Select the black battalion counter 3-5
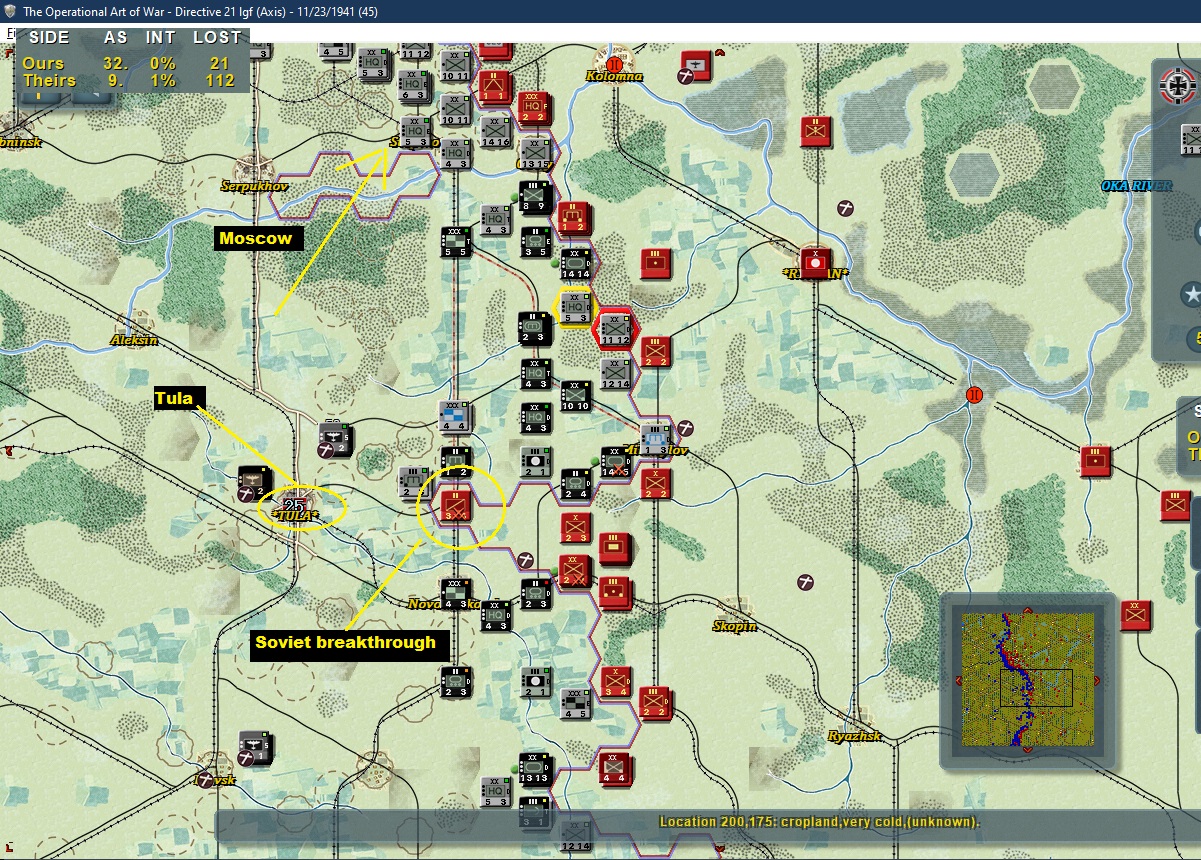1201x860 pixels. [535, 241]
